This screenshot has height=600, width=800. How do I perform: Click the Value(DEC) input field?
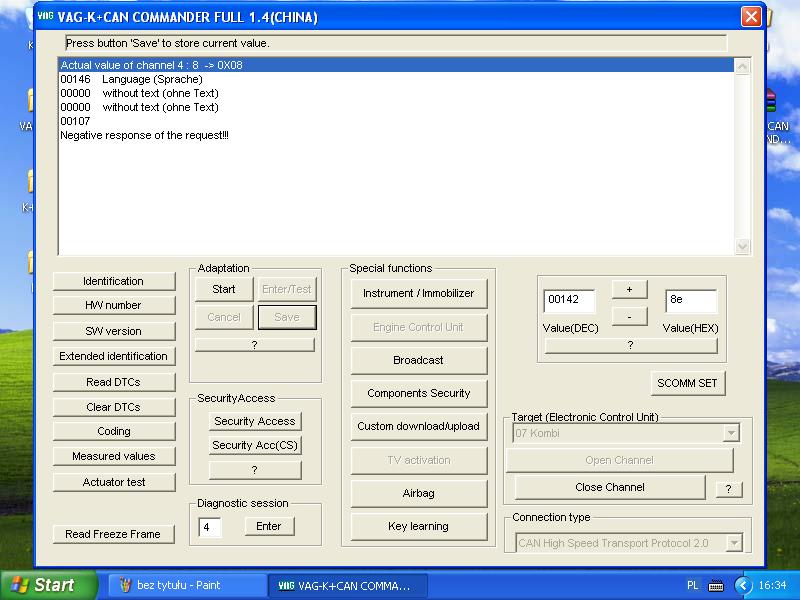pos(569,301)
